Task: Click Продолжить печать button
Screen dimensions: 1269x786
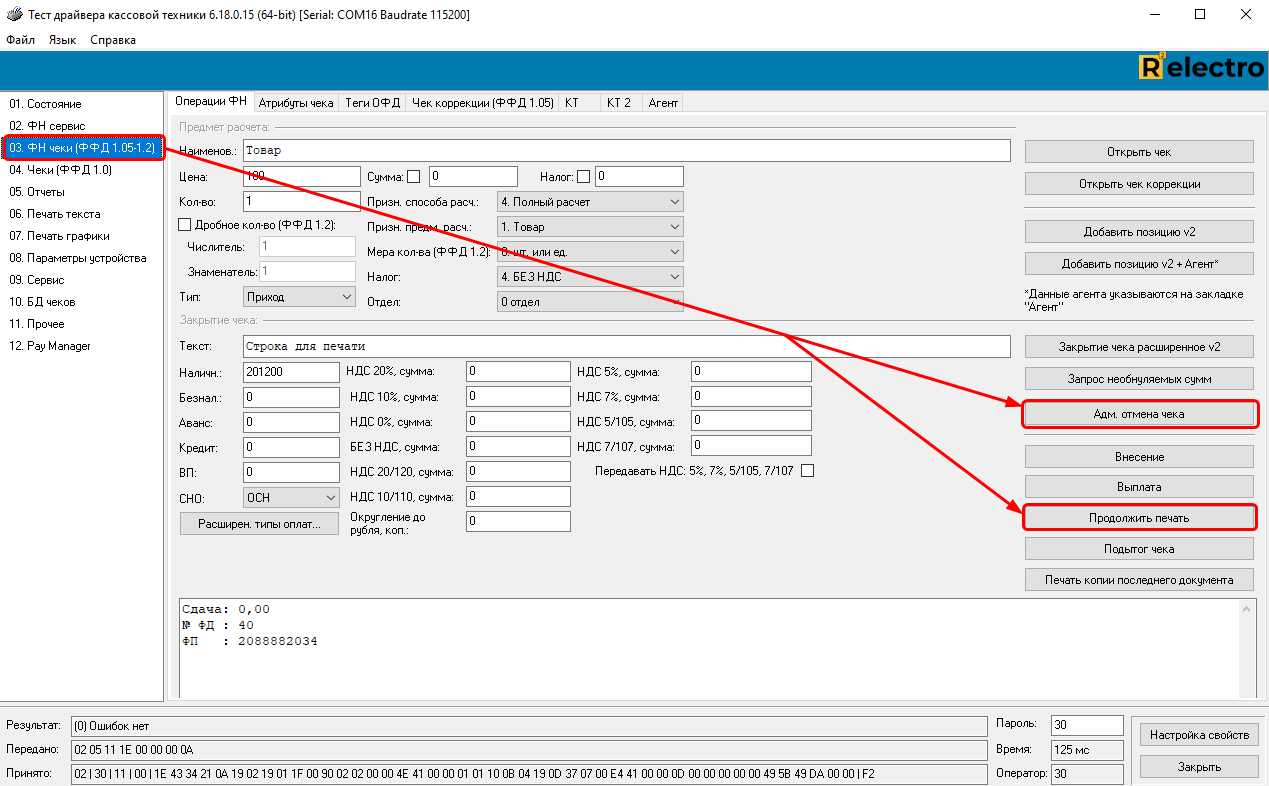Action: 1138,518
